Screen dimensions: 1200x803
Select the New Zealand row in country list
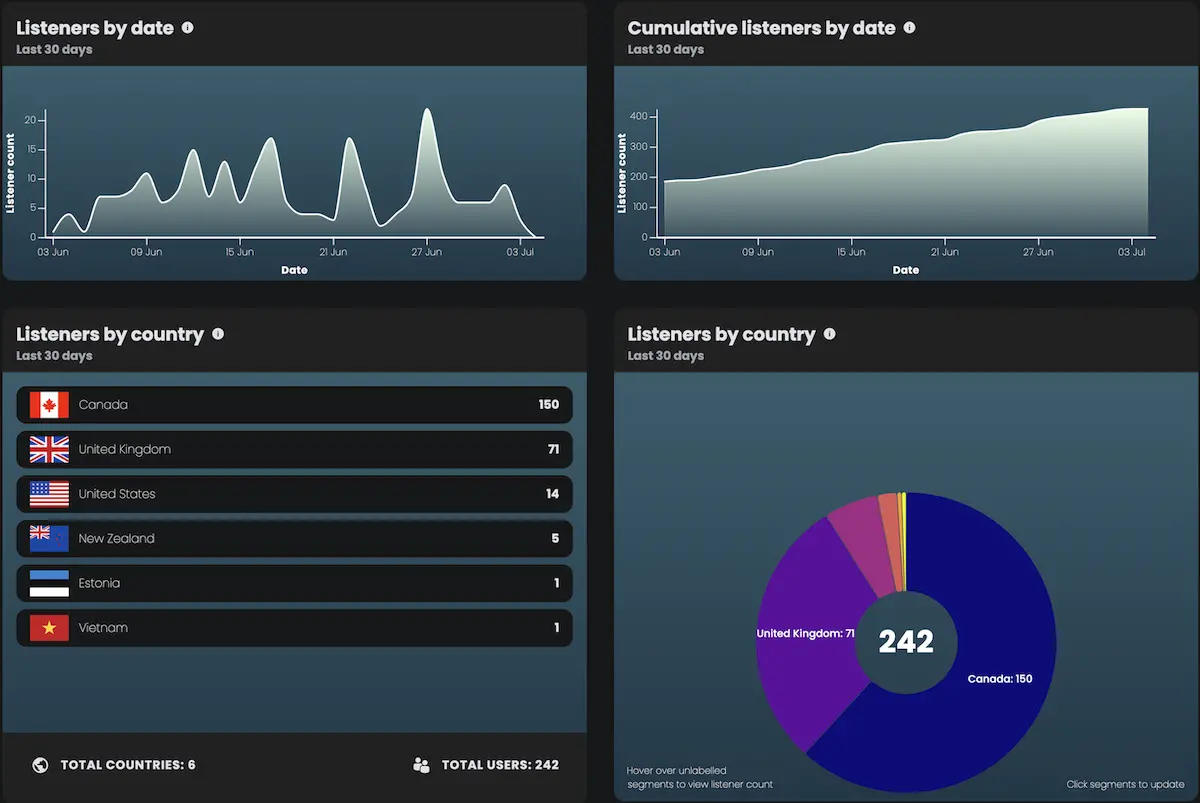295,538
